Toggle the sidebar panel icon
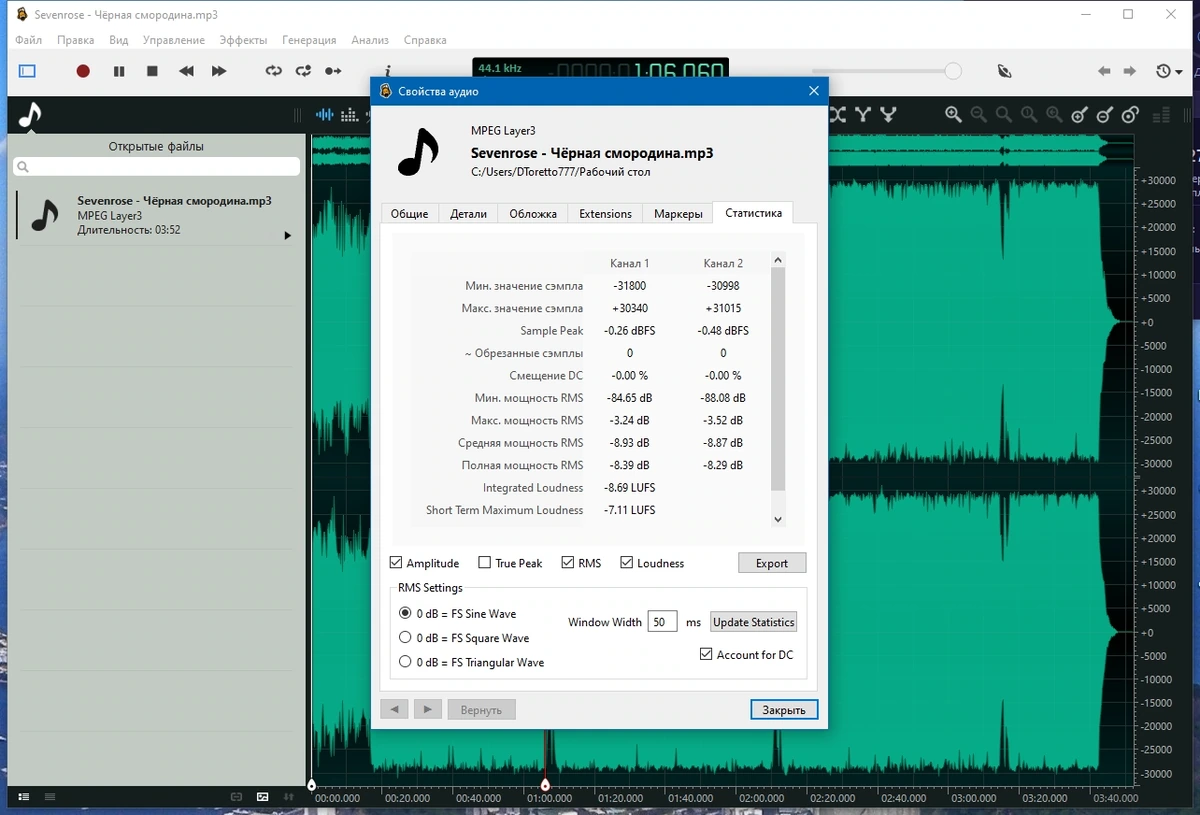 [x=27, y=71]
